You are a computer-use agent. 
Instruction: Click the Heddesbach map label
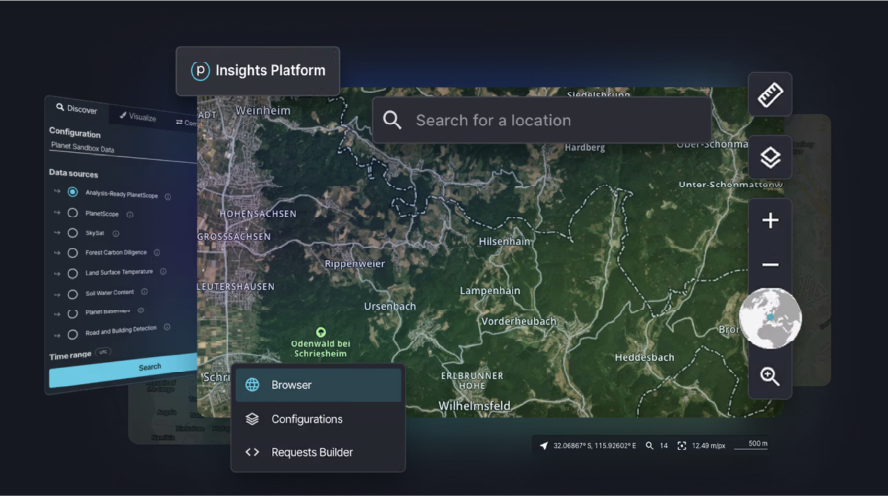pyautogui.click(x=644, y=357)
